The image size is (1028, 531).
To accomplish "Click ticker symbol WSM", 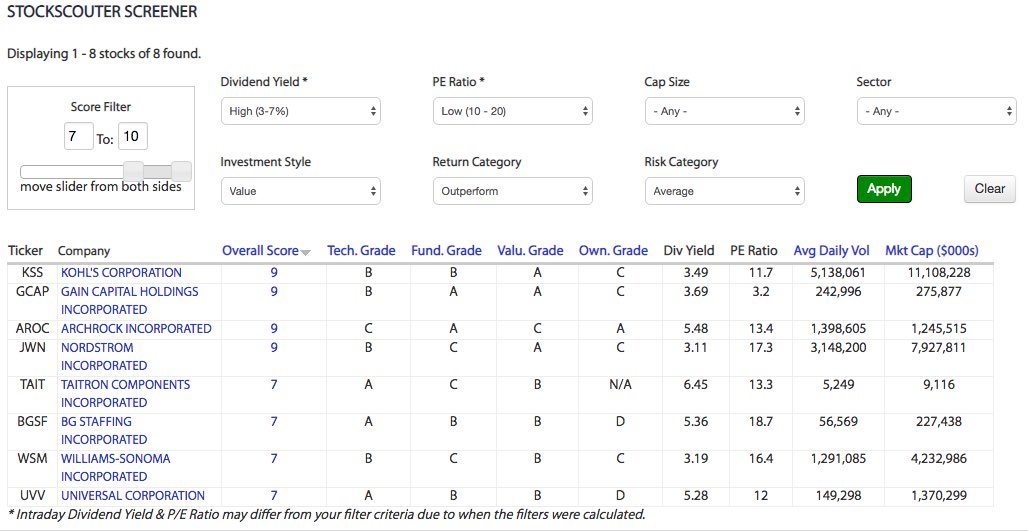I will (32, 458).
